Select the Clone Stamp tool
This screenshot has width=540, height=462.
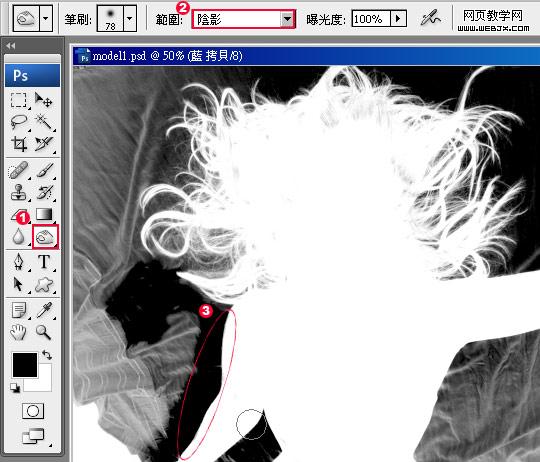click(x=18, y=192)
